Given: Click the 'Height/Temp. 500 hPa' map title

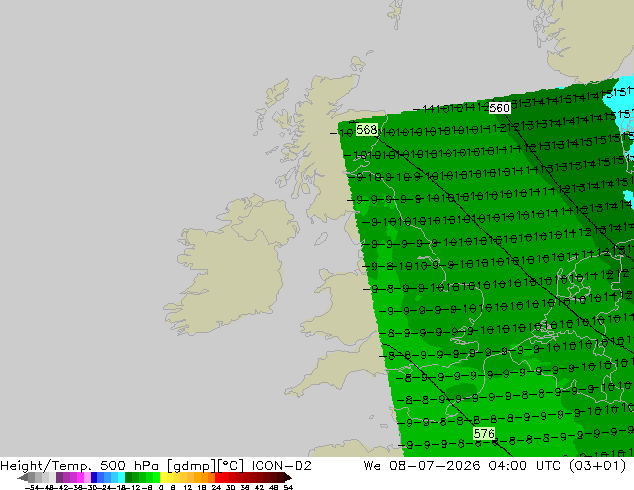Looking at the screenshot, I should click(x=80, y=466).
